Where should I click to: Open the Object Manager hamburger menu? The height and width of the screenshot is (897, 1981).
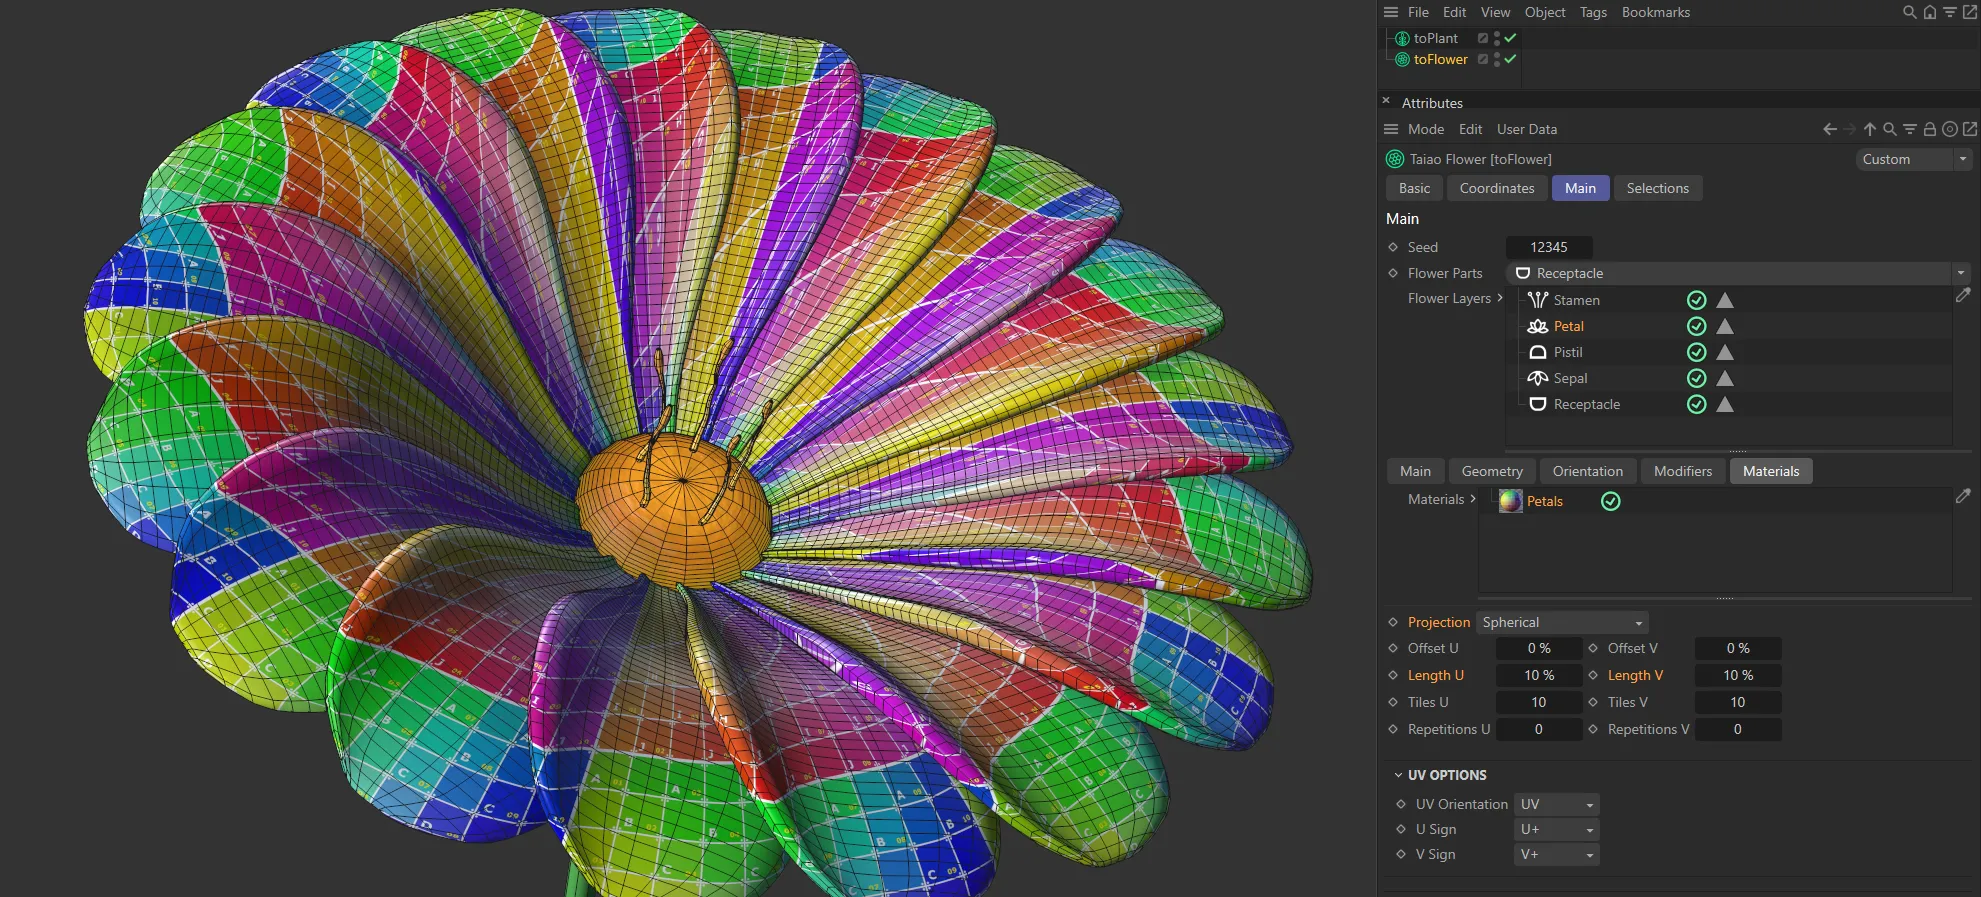coord(1391,12)
